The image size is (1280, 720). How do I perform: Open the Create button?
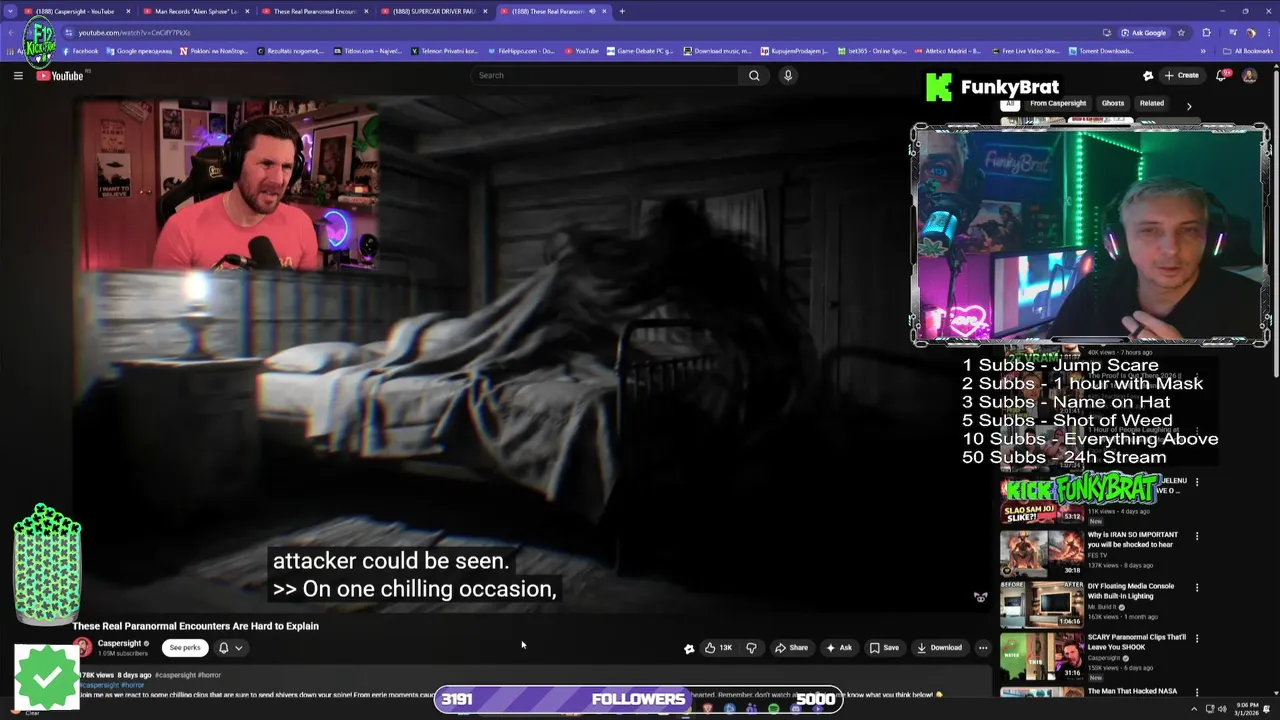(x=1181, y=75)
